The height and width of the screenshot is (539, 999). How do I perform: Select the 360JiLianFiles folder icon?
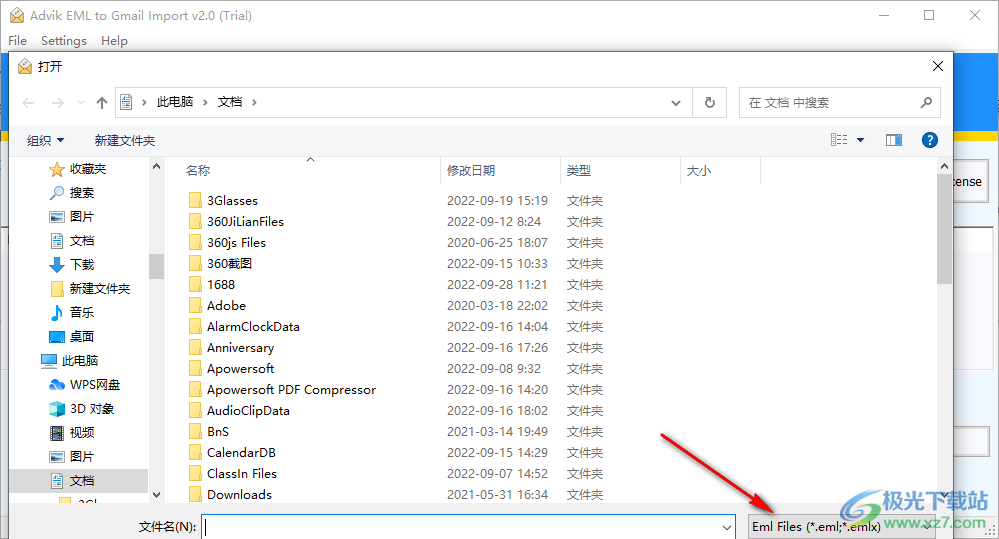tap(195, 222)
